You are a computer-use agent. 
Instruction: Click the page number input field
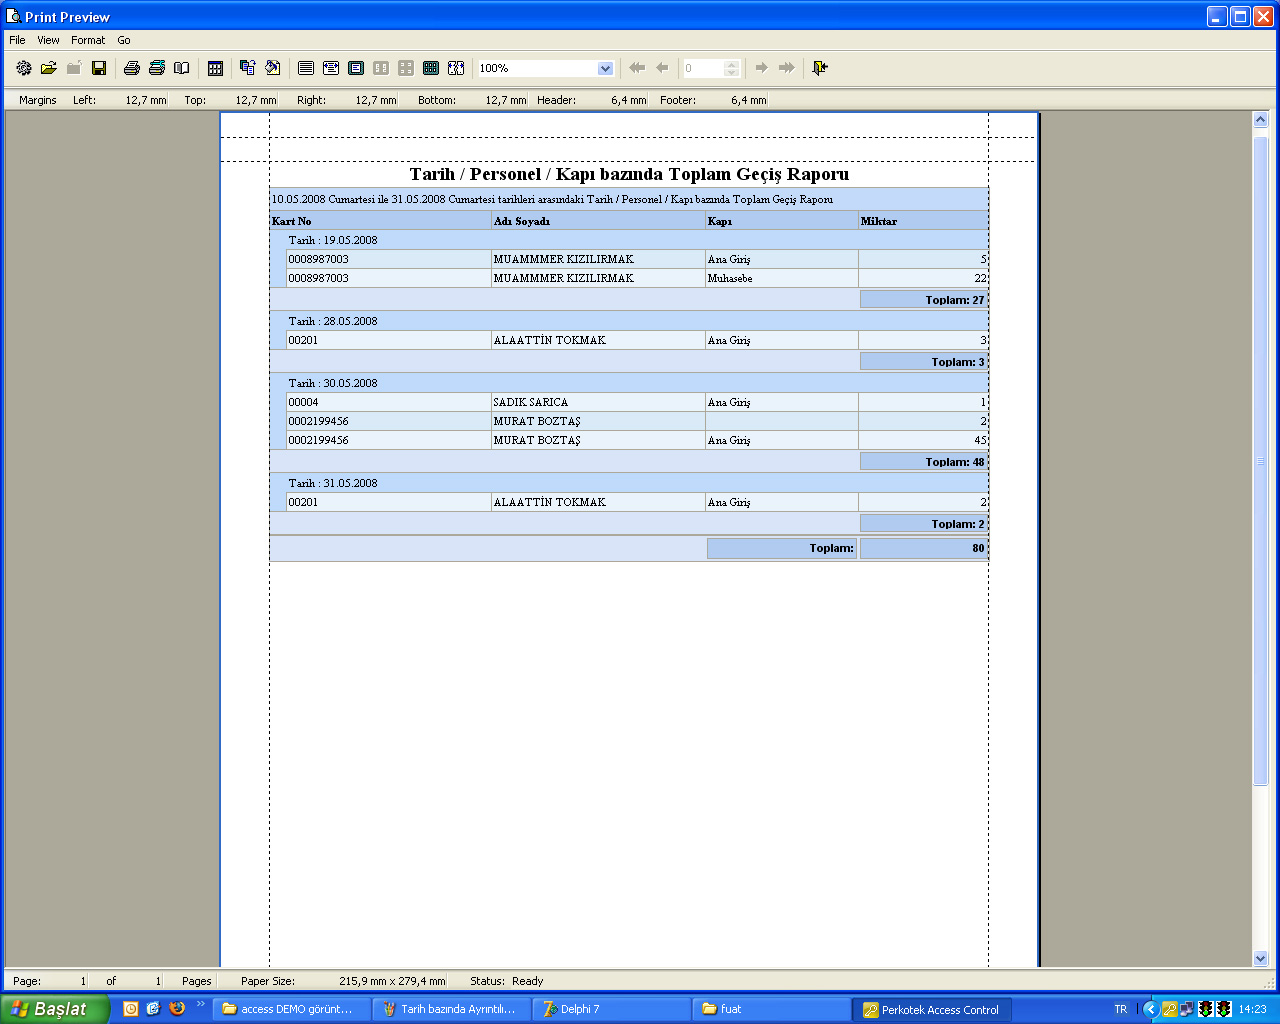click(x=703, y=68)
